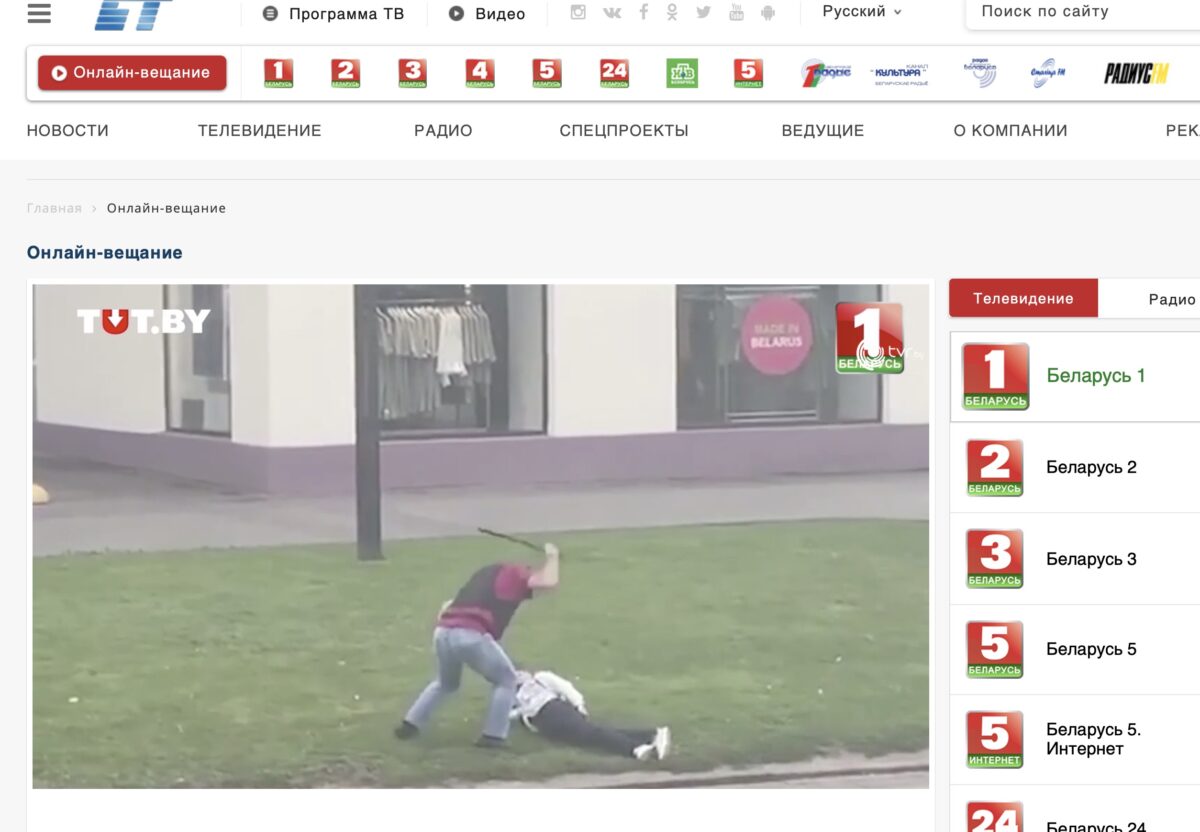Open the СПЕЦПРОЕКТЫ menu
Screen dimensions: 1200x832
click(x=624, y=131)
